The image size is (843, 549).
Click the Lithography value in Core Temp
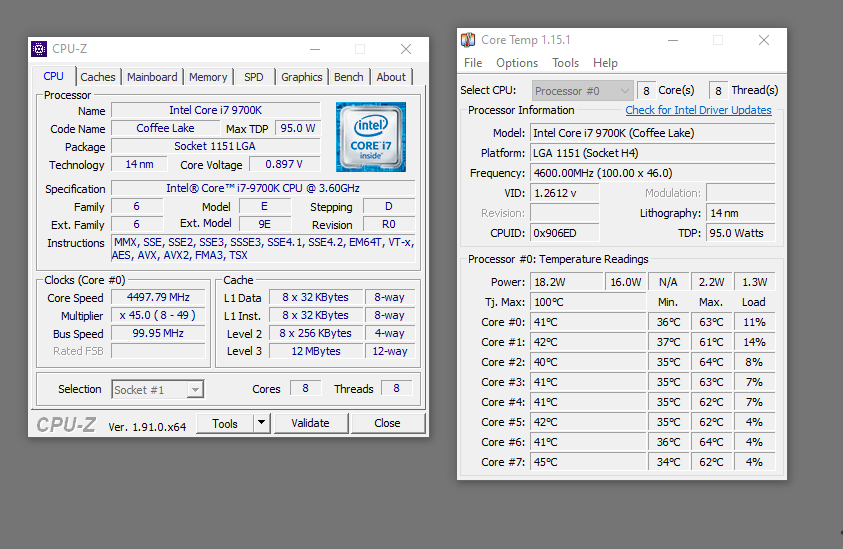click(741, 213)
